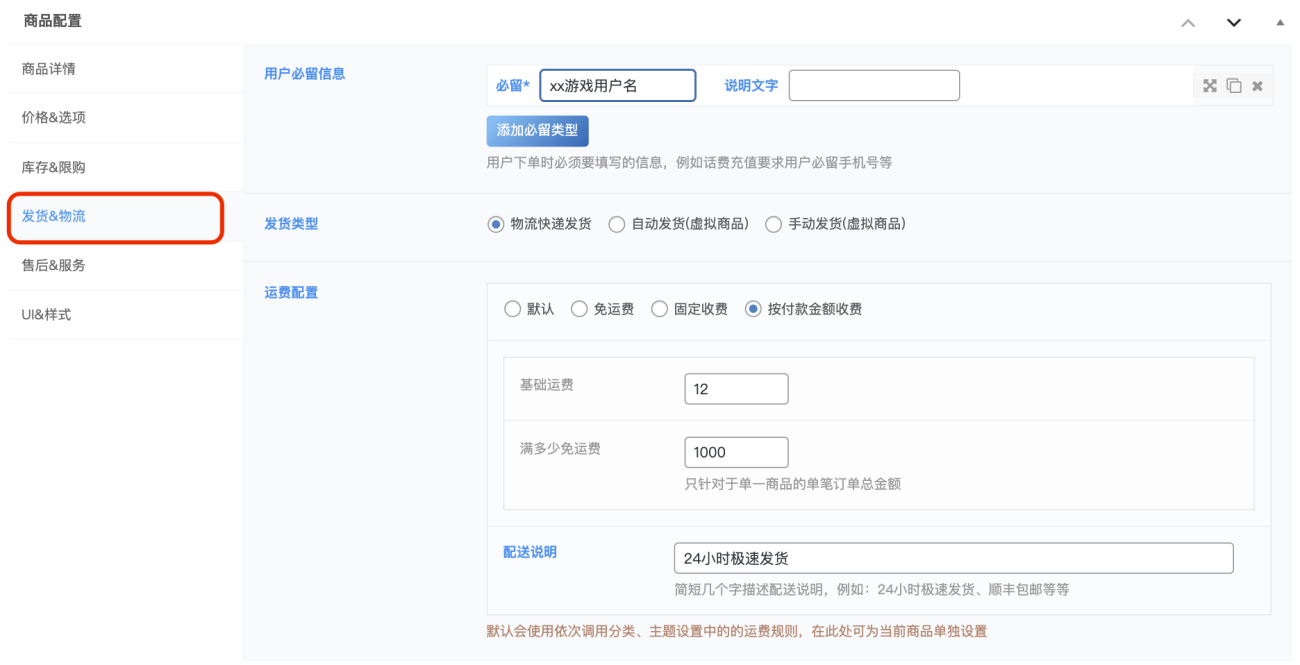
Task: Remove the xx游戏用户名 row with X icon
Action: 1257,86
